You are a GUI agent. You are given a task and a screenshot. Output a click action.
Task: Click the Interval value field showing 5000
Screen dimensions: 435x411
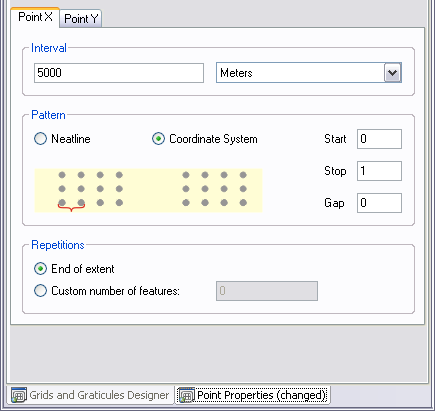pyautogui.click(x=119, y=73)
